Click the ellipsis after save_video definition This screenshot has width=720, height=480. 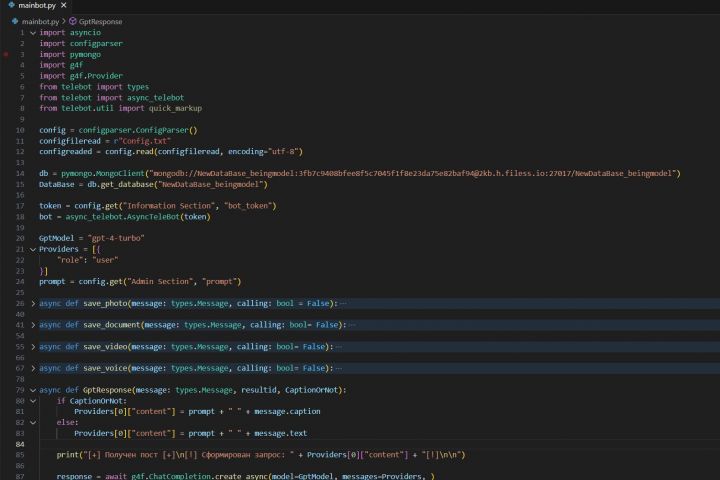(339, 346)
